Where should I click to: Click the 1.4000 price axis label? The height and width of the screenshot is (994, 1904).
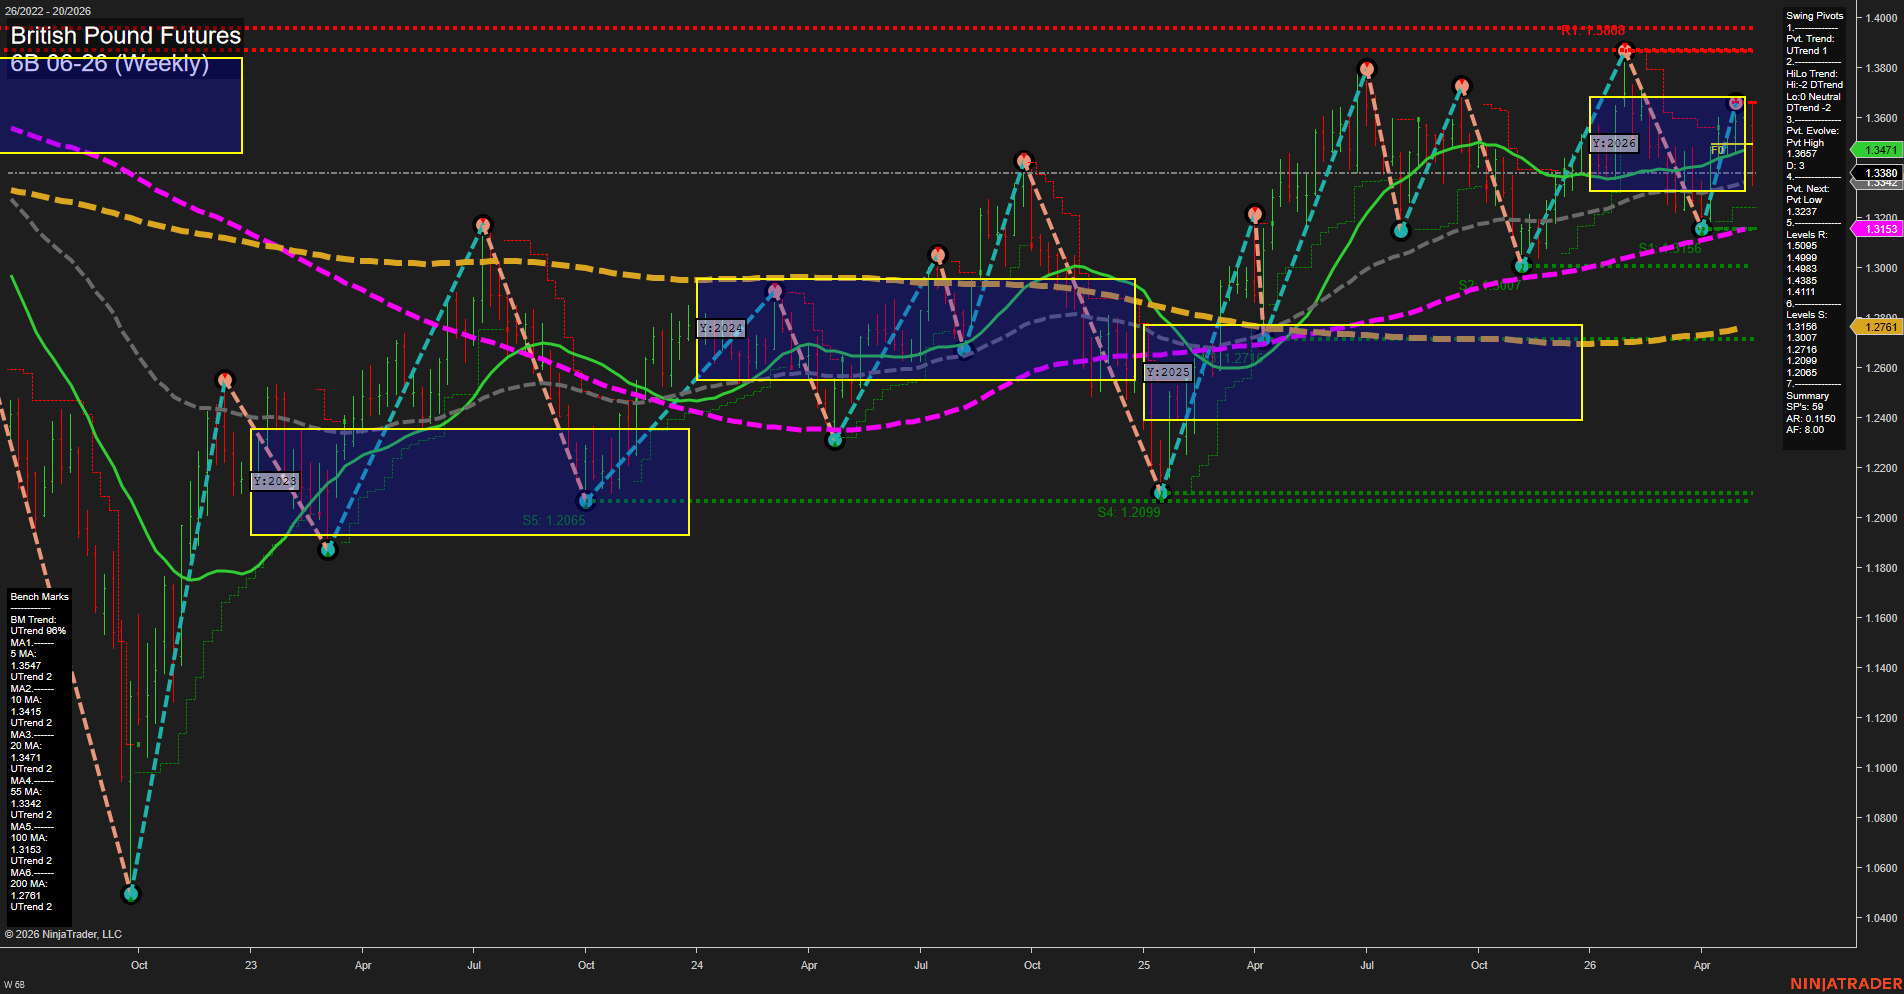pyautogui.click(x=1881, y=18)
